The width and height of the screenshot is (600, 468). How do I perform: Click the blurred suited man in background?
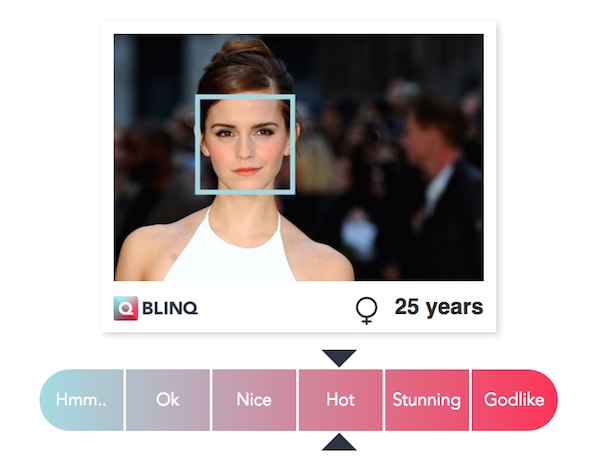pyautogui.click(x=440, y=184)
